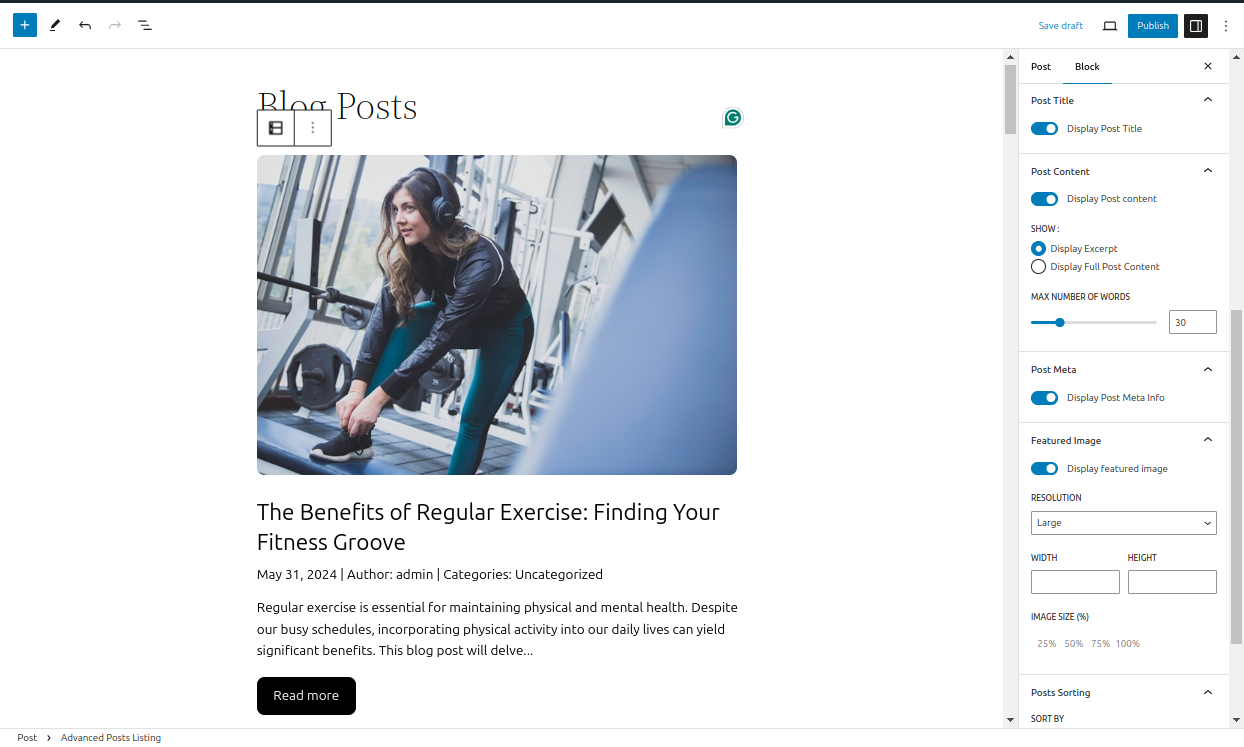Click Save draft link
This screenshot has width=1244, height=747.
pos(1060,26)
